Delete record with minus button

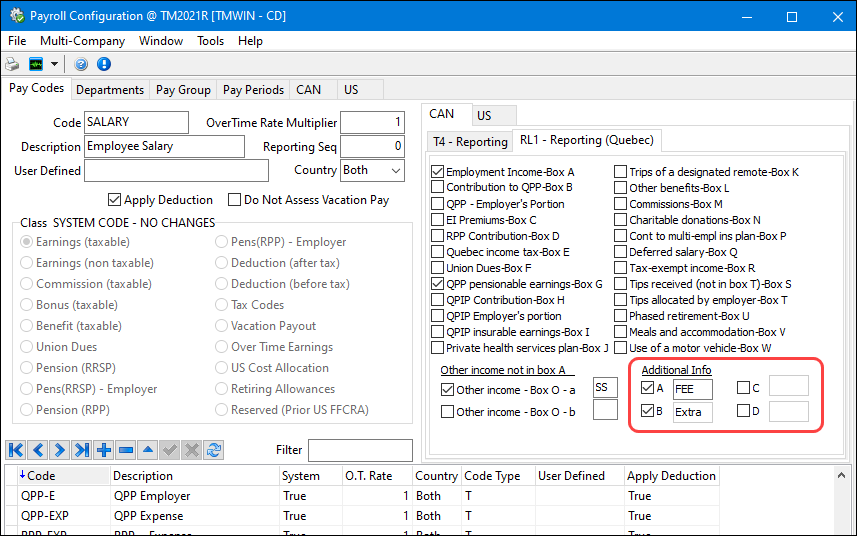click(x=126, y=450)
